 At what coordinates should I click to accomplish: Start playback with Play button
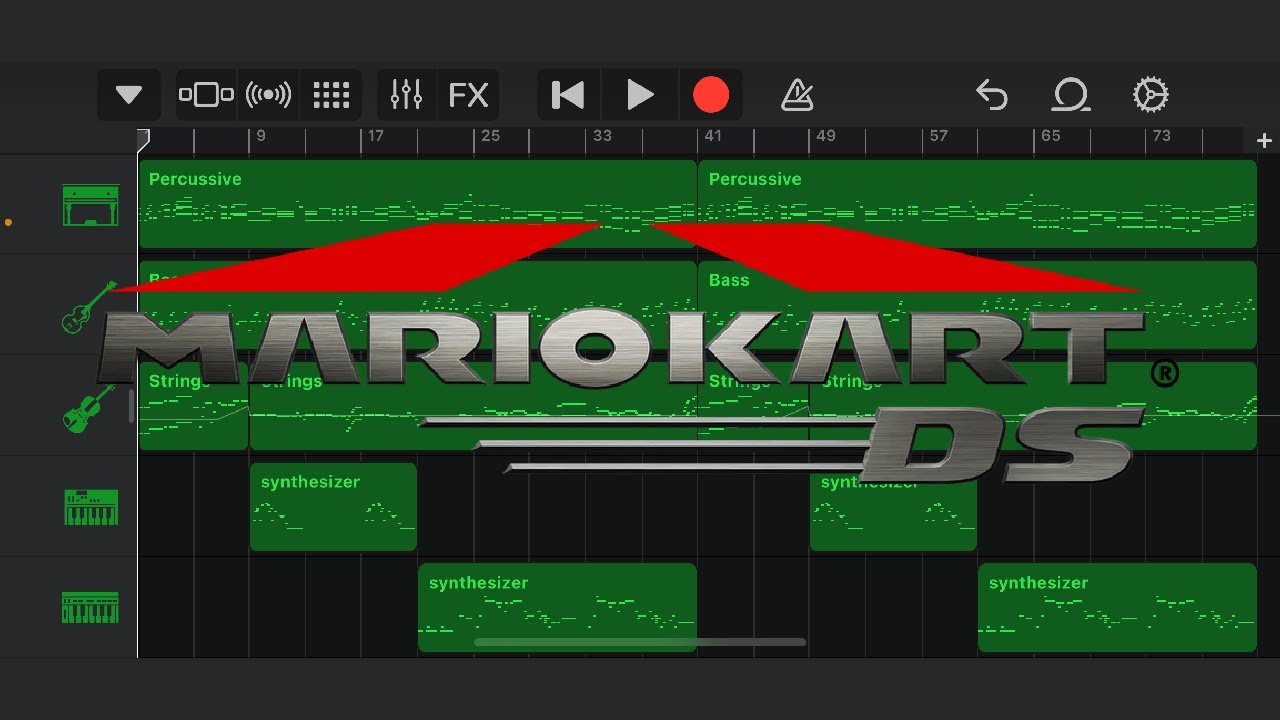coord(640,95)
